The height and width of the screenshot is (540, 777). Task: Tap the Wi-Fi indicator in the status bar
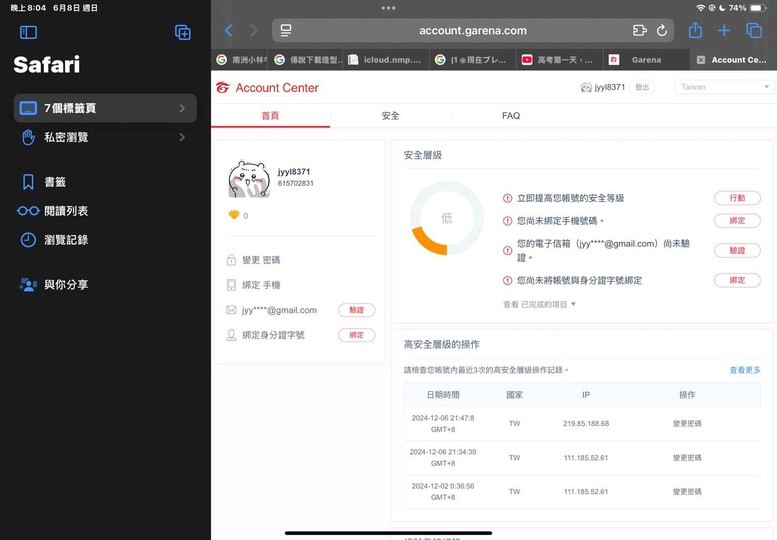(700, 8)
